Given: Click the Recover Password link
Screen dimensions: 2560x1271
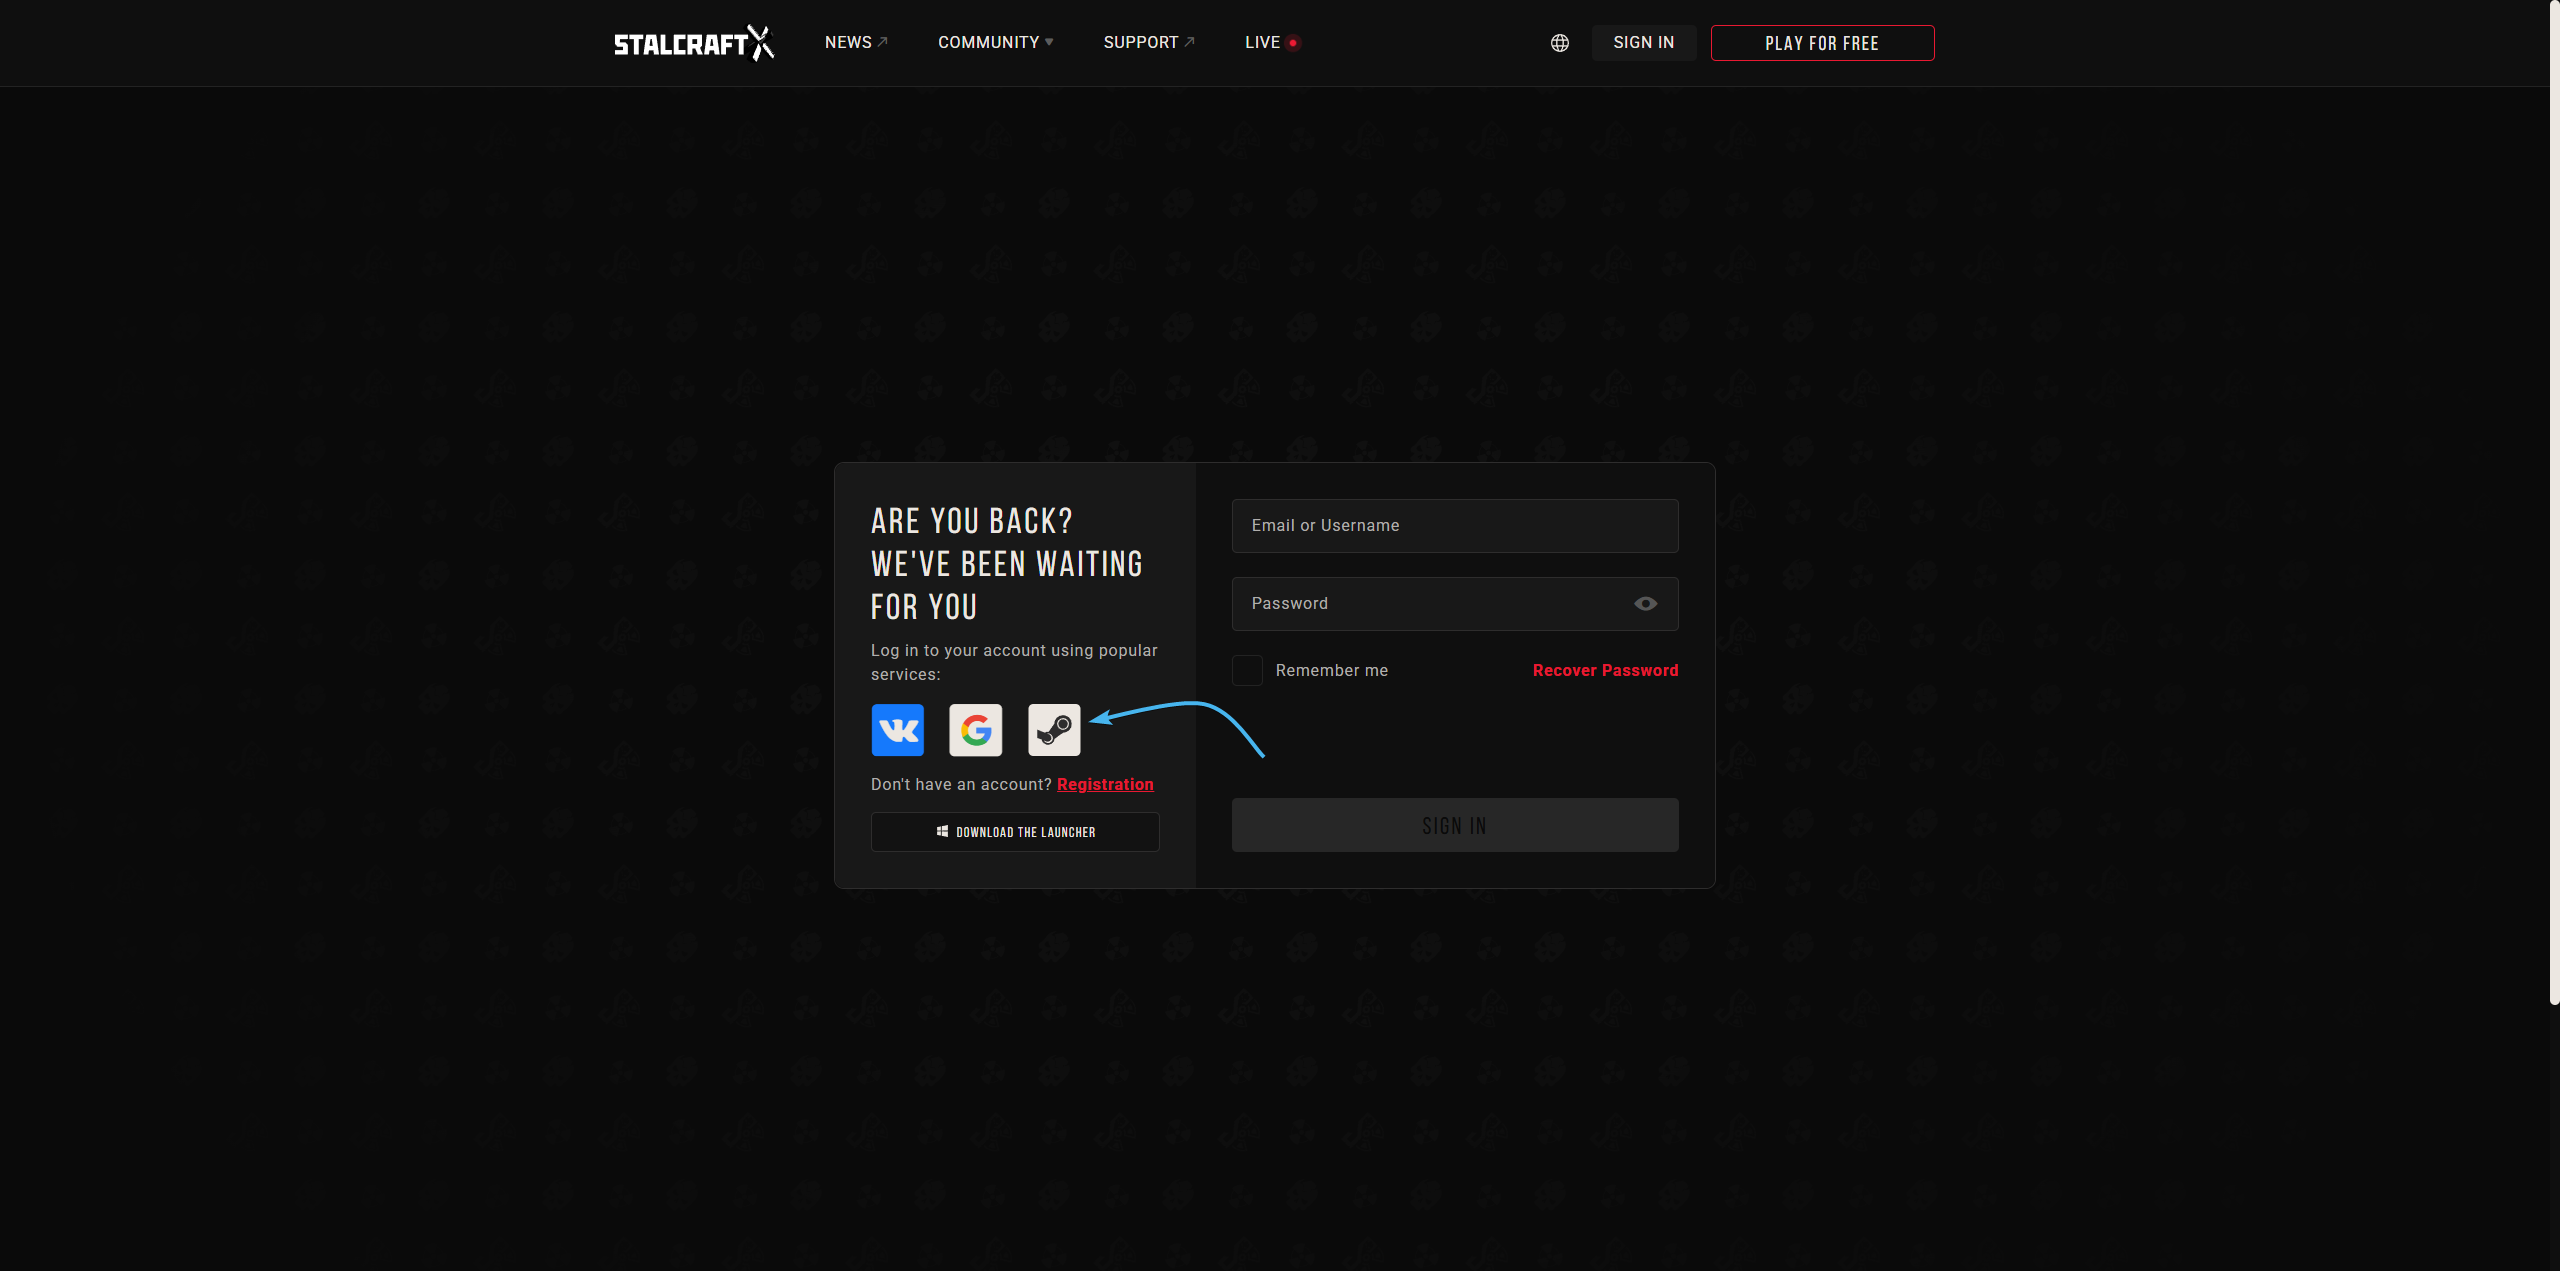Looking at the screenshot, I should click(x=1605, y=670).
